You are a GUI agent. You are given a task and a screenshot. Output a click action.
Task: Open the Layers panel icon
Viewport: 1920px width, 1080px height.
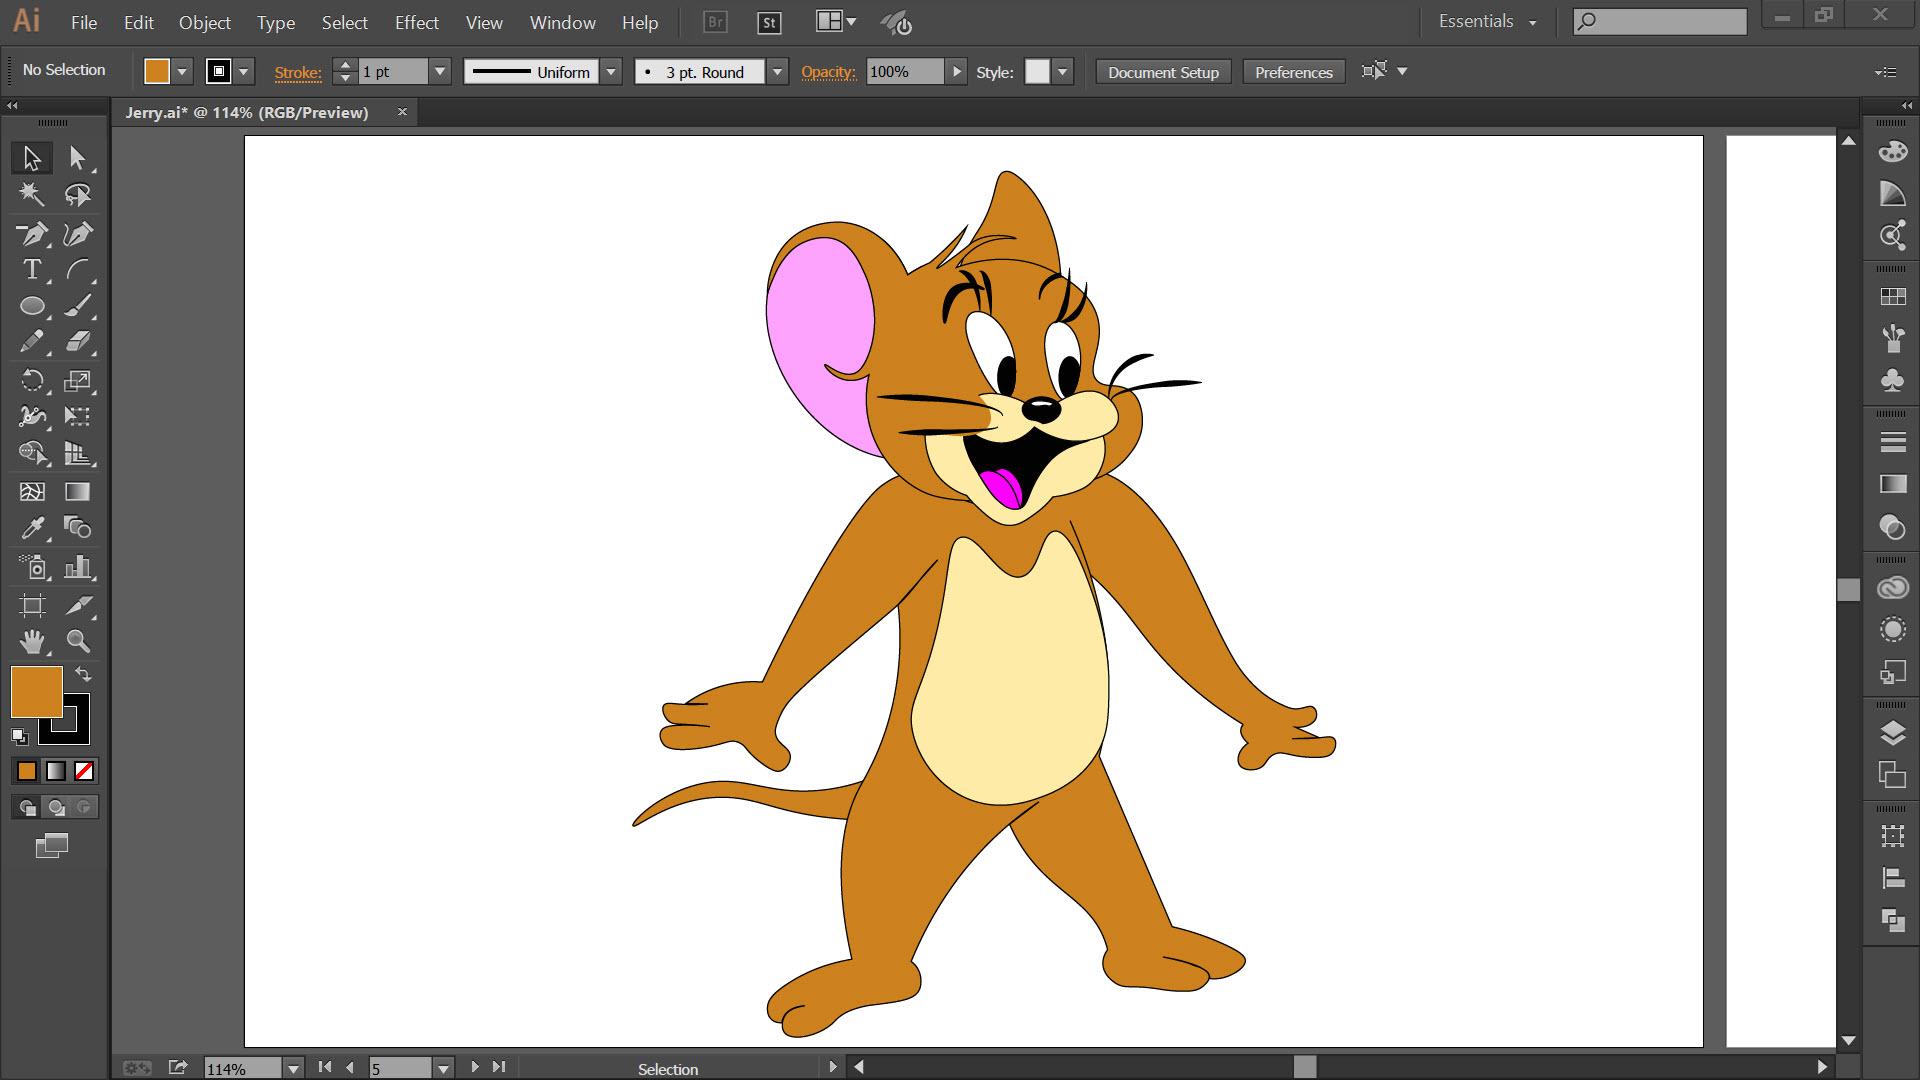tap(1892, 733)
